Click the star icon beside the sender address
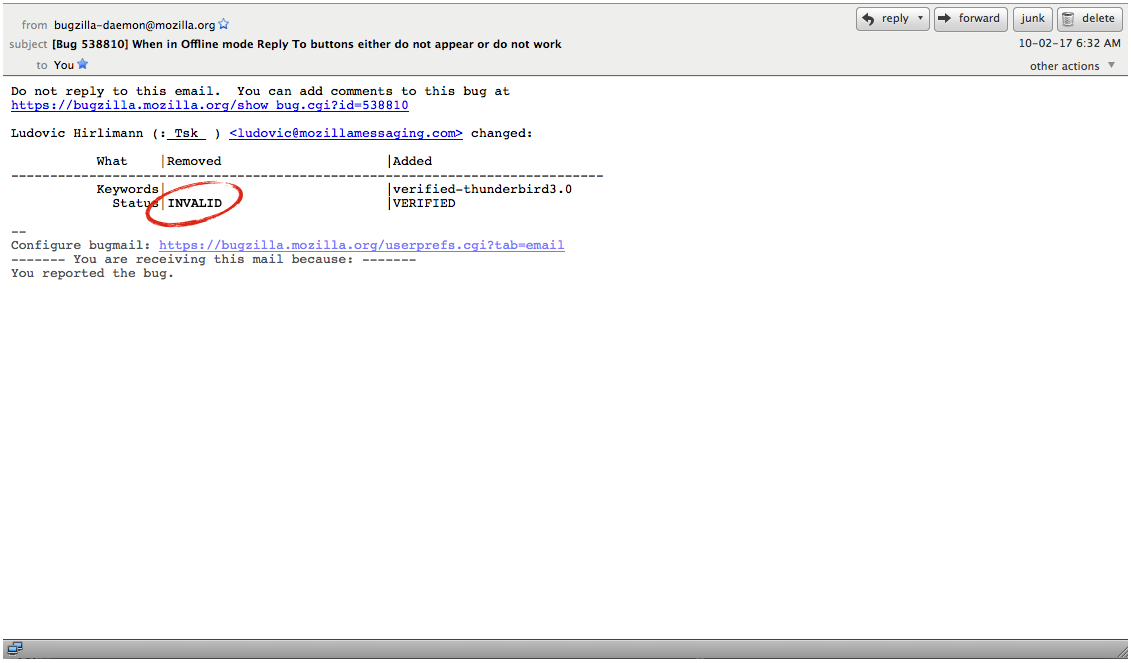1131x663 pixels. [x=224, y=24]
